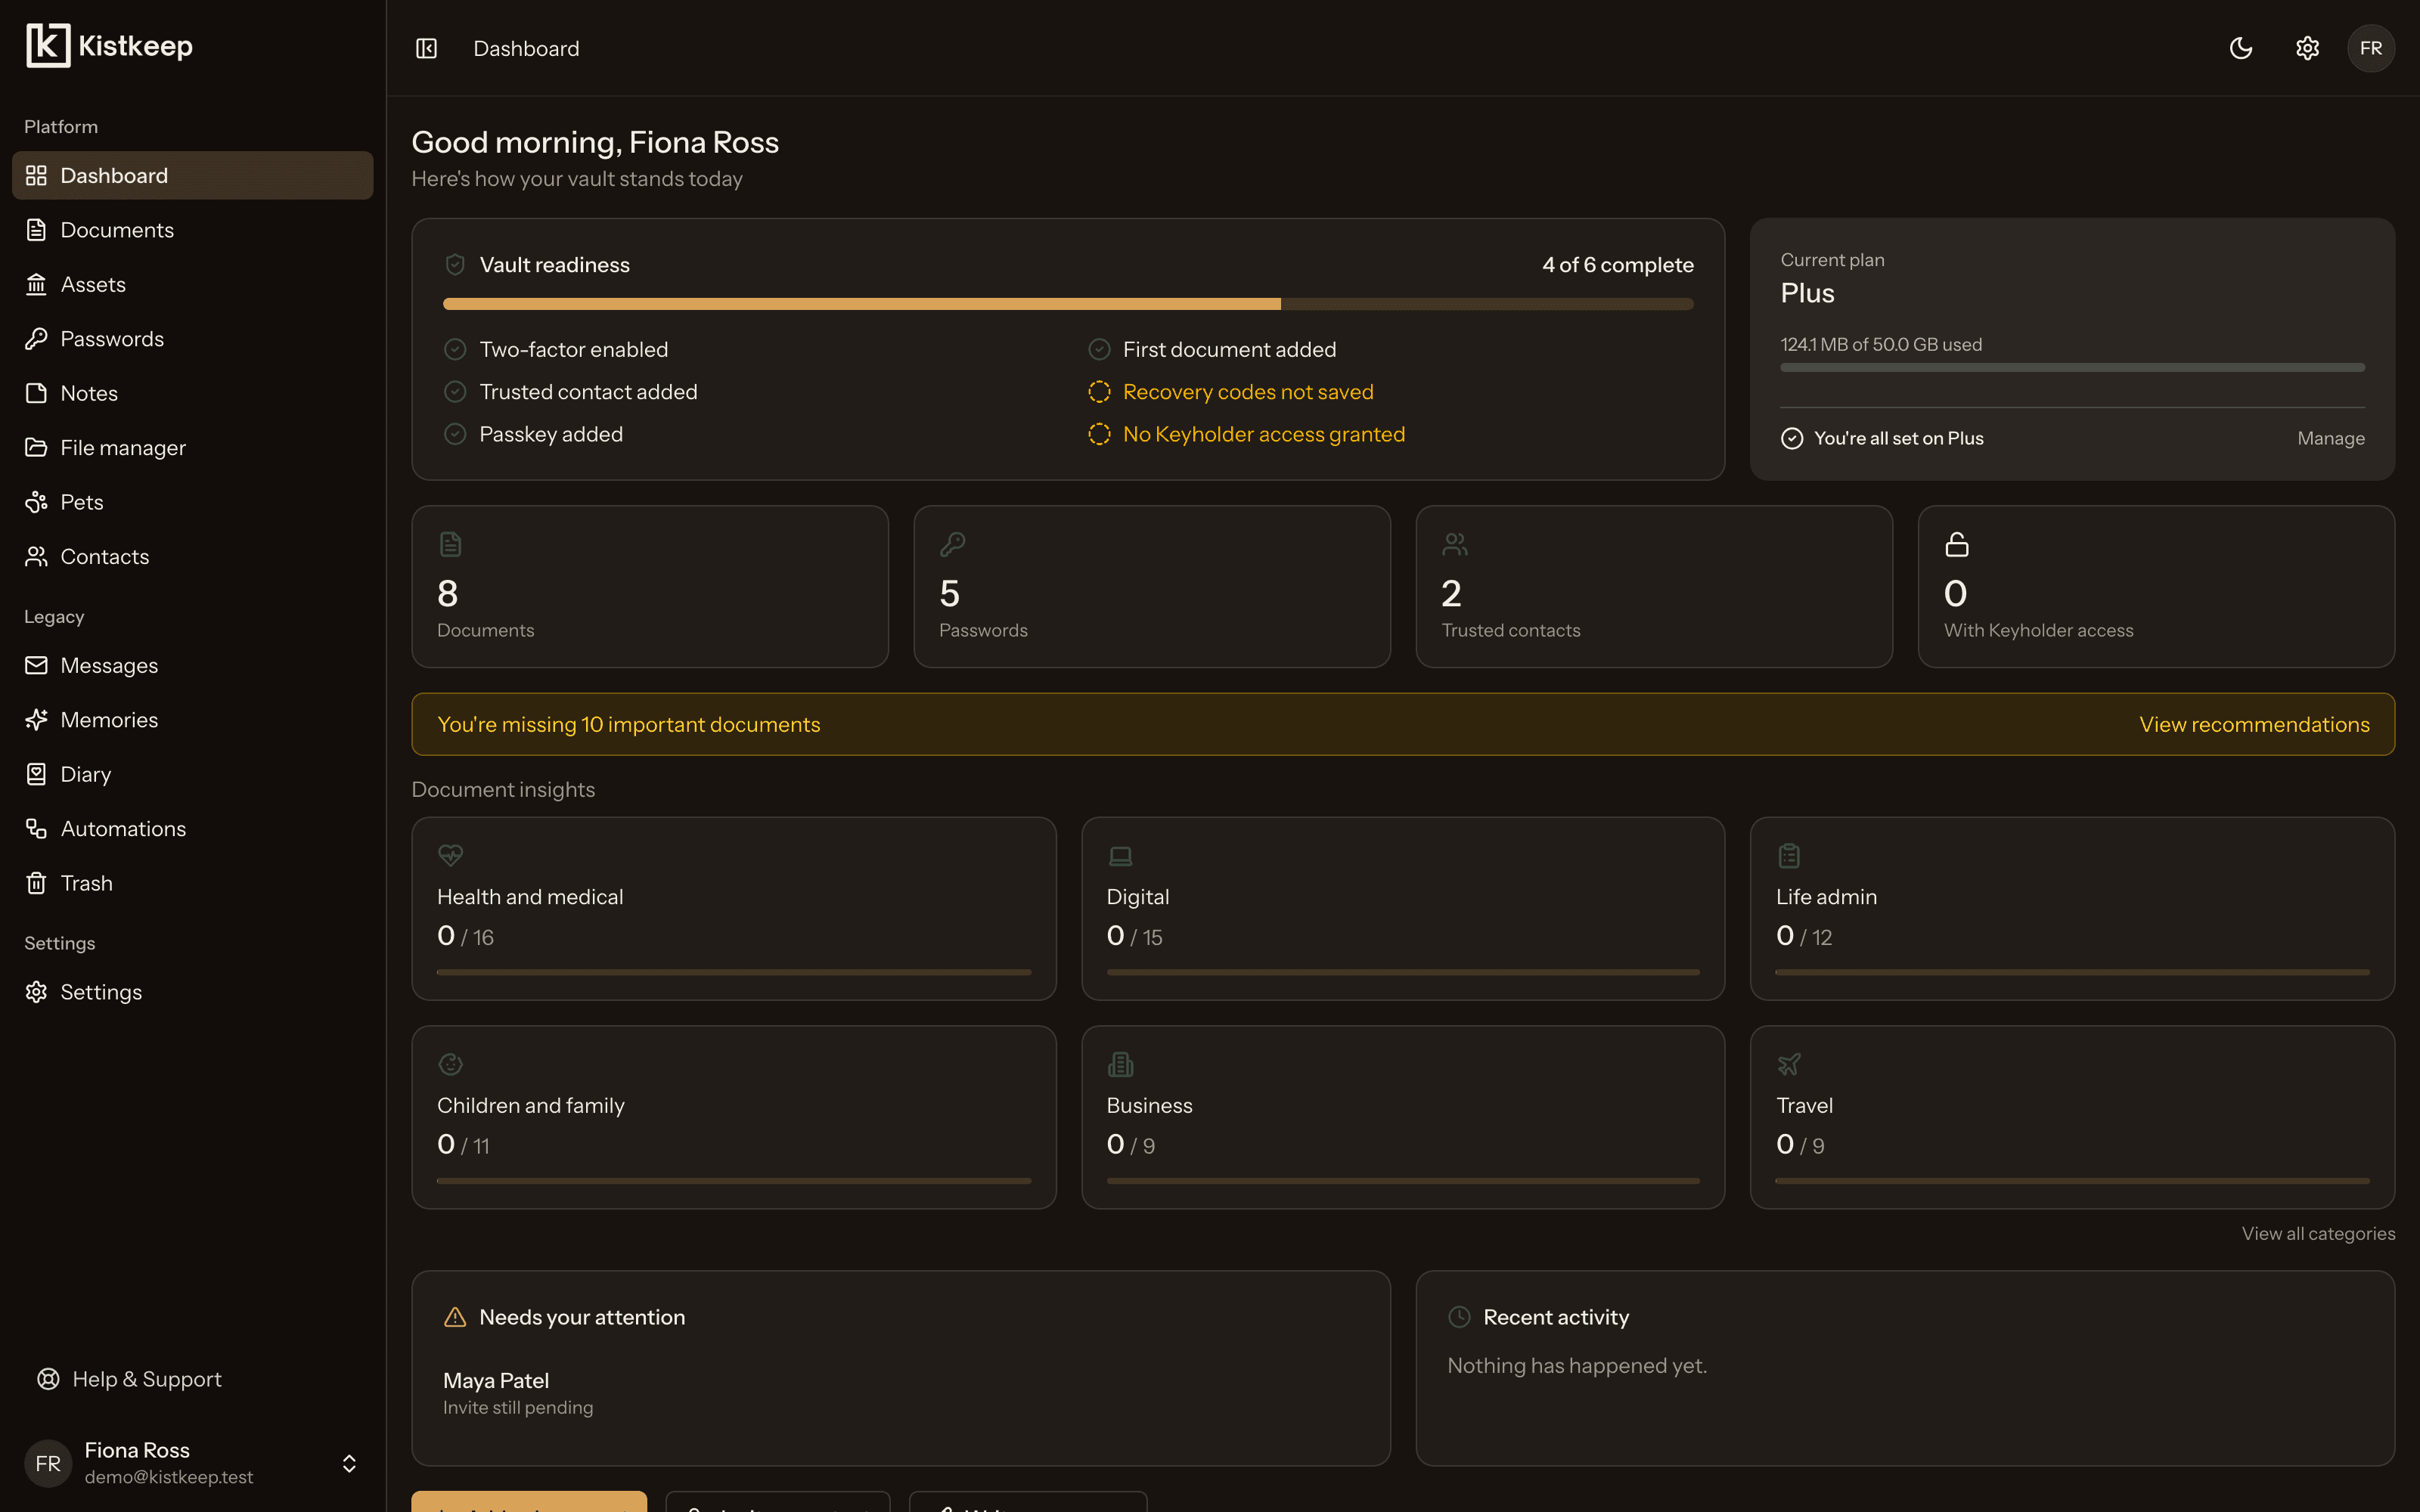Viewport: 2420px width, 1512px height.
Task: Open the 8 Documents stat card
Action: pos(650,587)
